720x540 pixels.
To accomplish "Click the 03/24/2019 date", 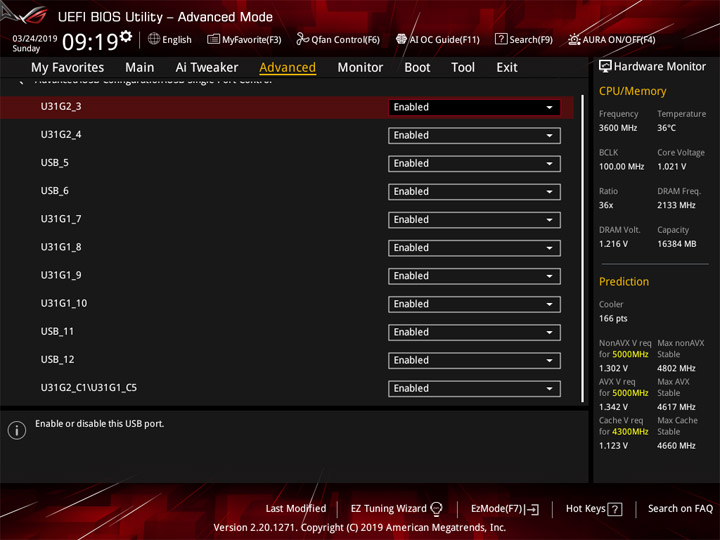I will point(34,39).
